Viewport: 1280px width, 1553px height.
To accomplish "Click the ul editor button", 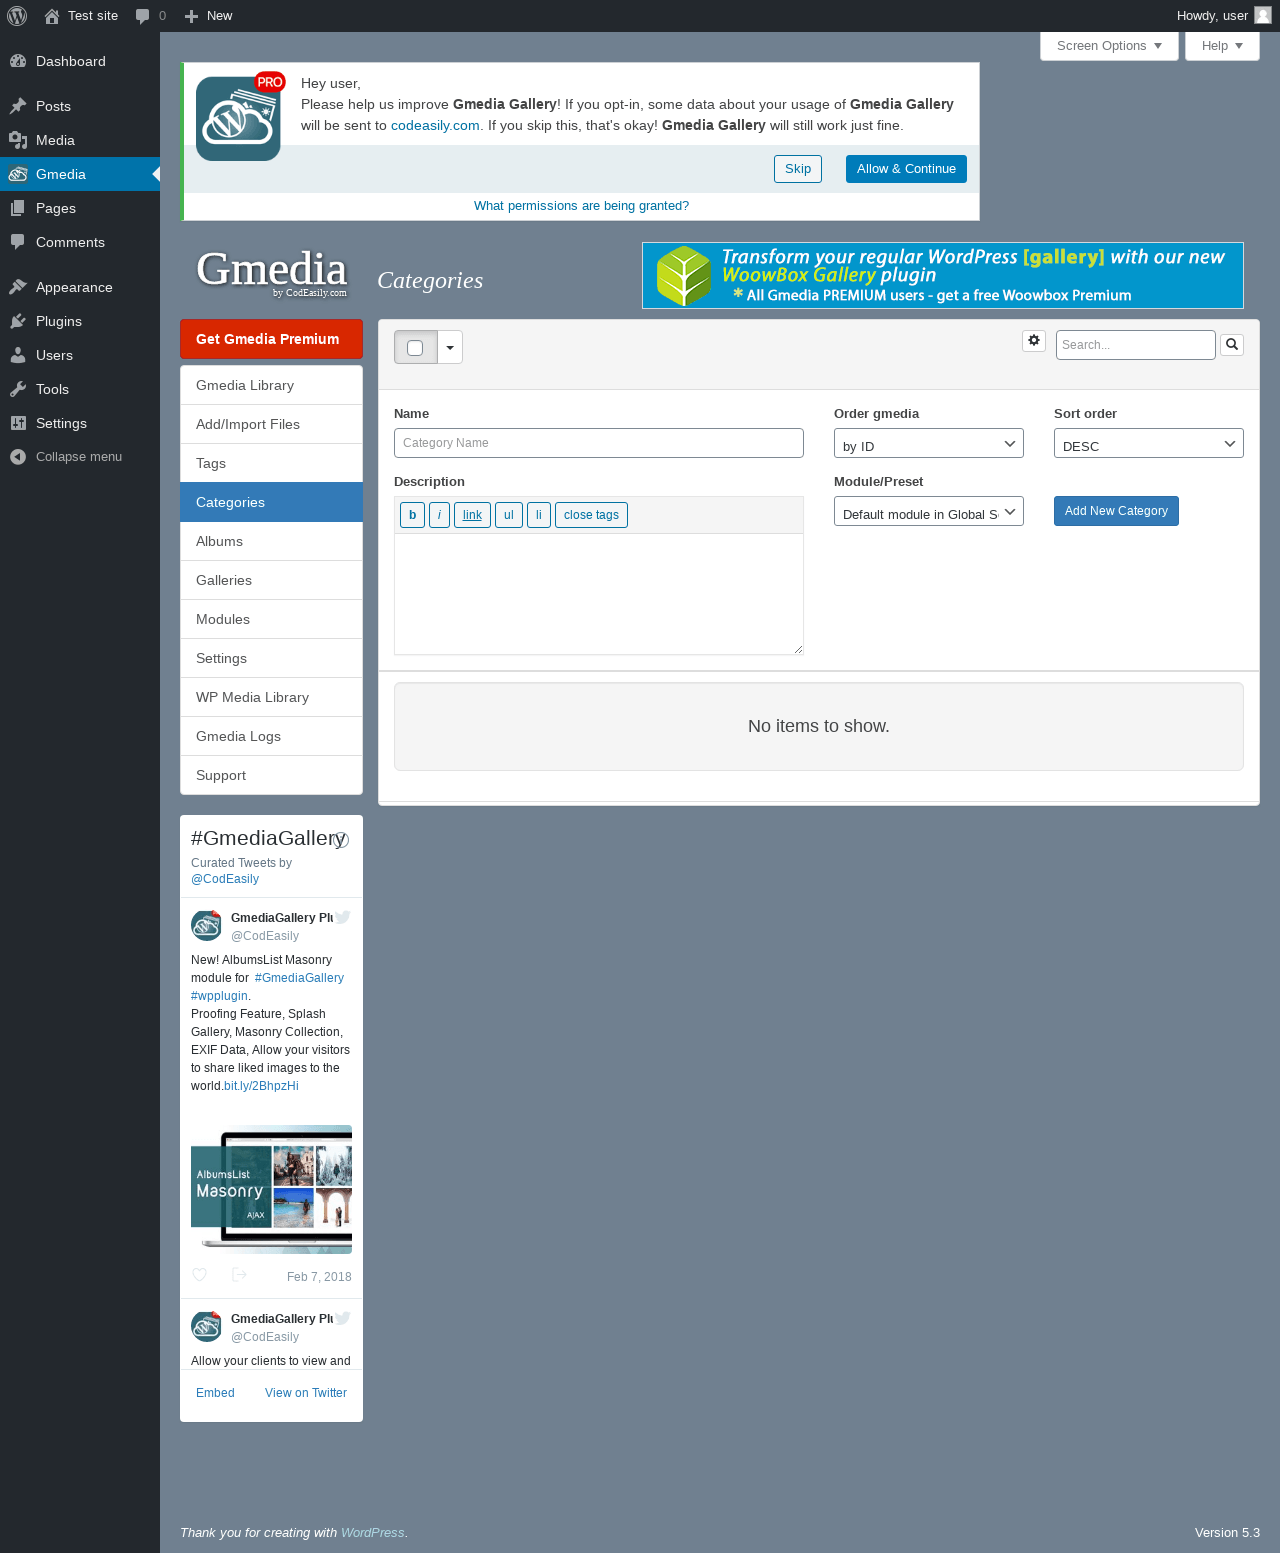I will [509, 515].
